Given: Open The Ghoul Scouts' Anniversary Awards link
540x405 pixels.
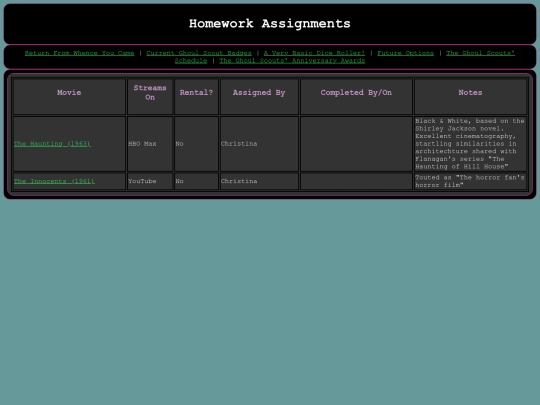Looking at the screenshot, I should 292,61.
